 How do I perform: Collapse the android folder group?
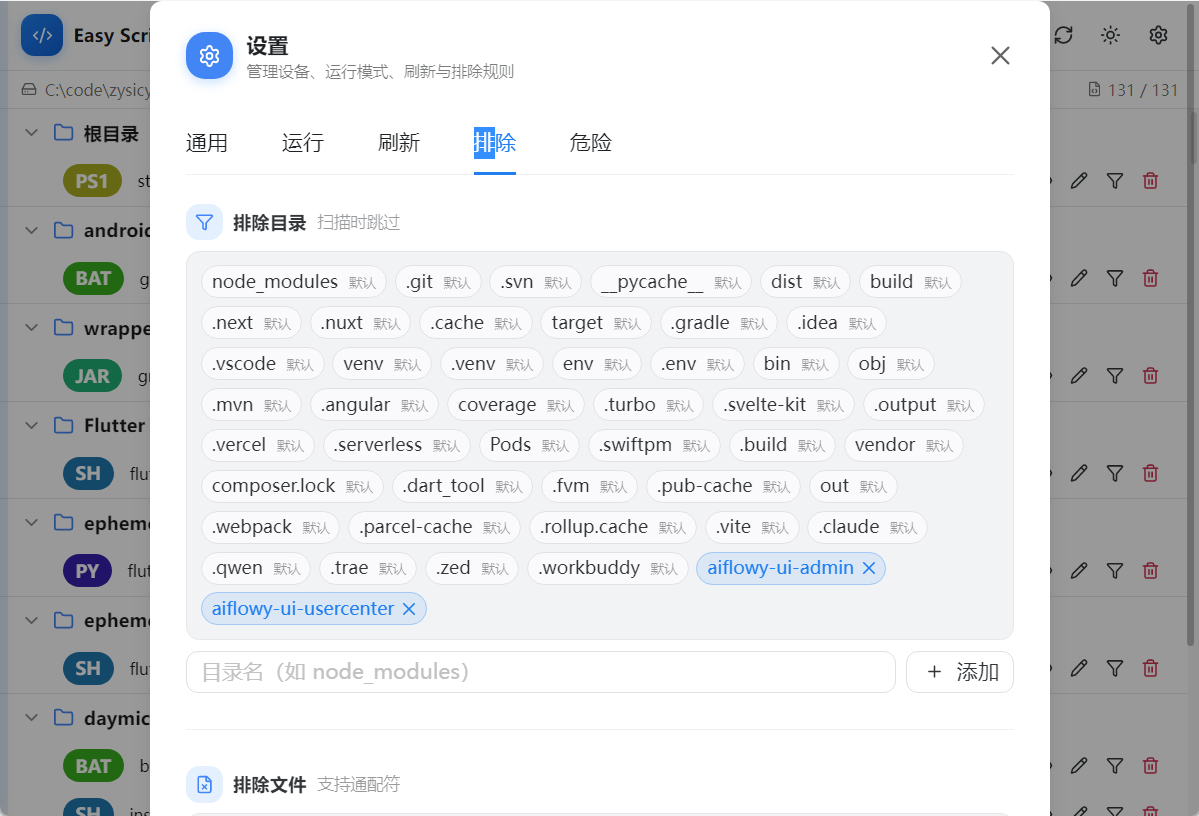pyautogui.click(x=31, y=230)
